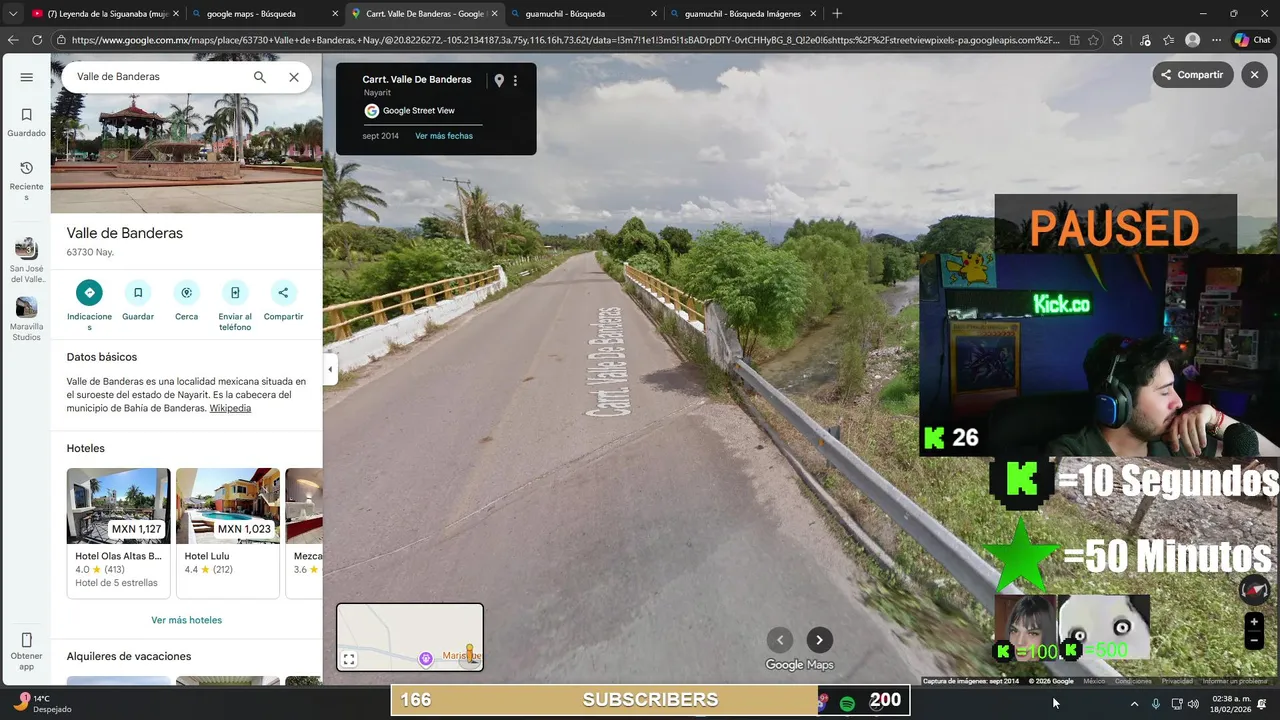This screenshot has width=1280, height=720.
Task: Click the Indicaciones directions button
Action: tap(89, 304)
